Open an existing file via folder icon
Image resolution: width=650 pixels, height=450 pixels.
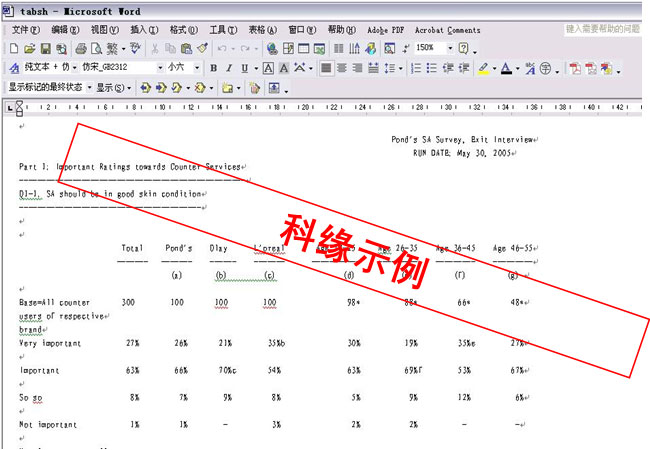(29, 48)
